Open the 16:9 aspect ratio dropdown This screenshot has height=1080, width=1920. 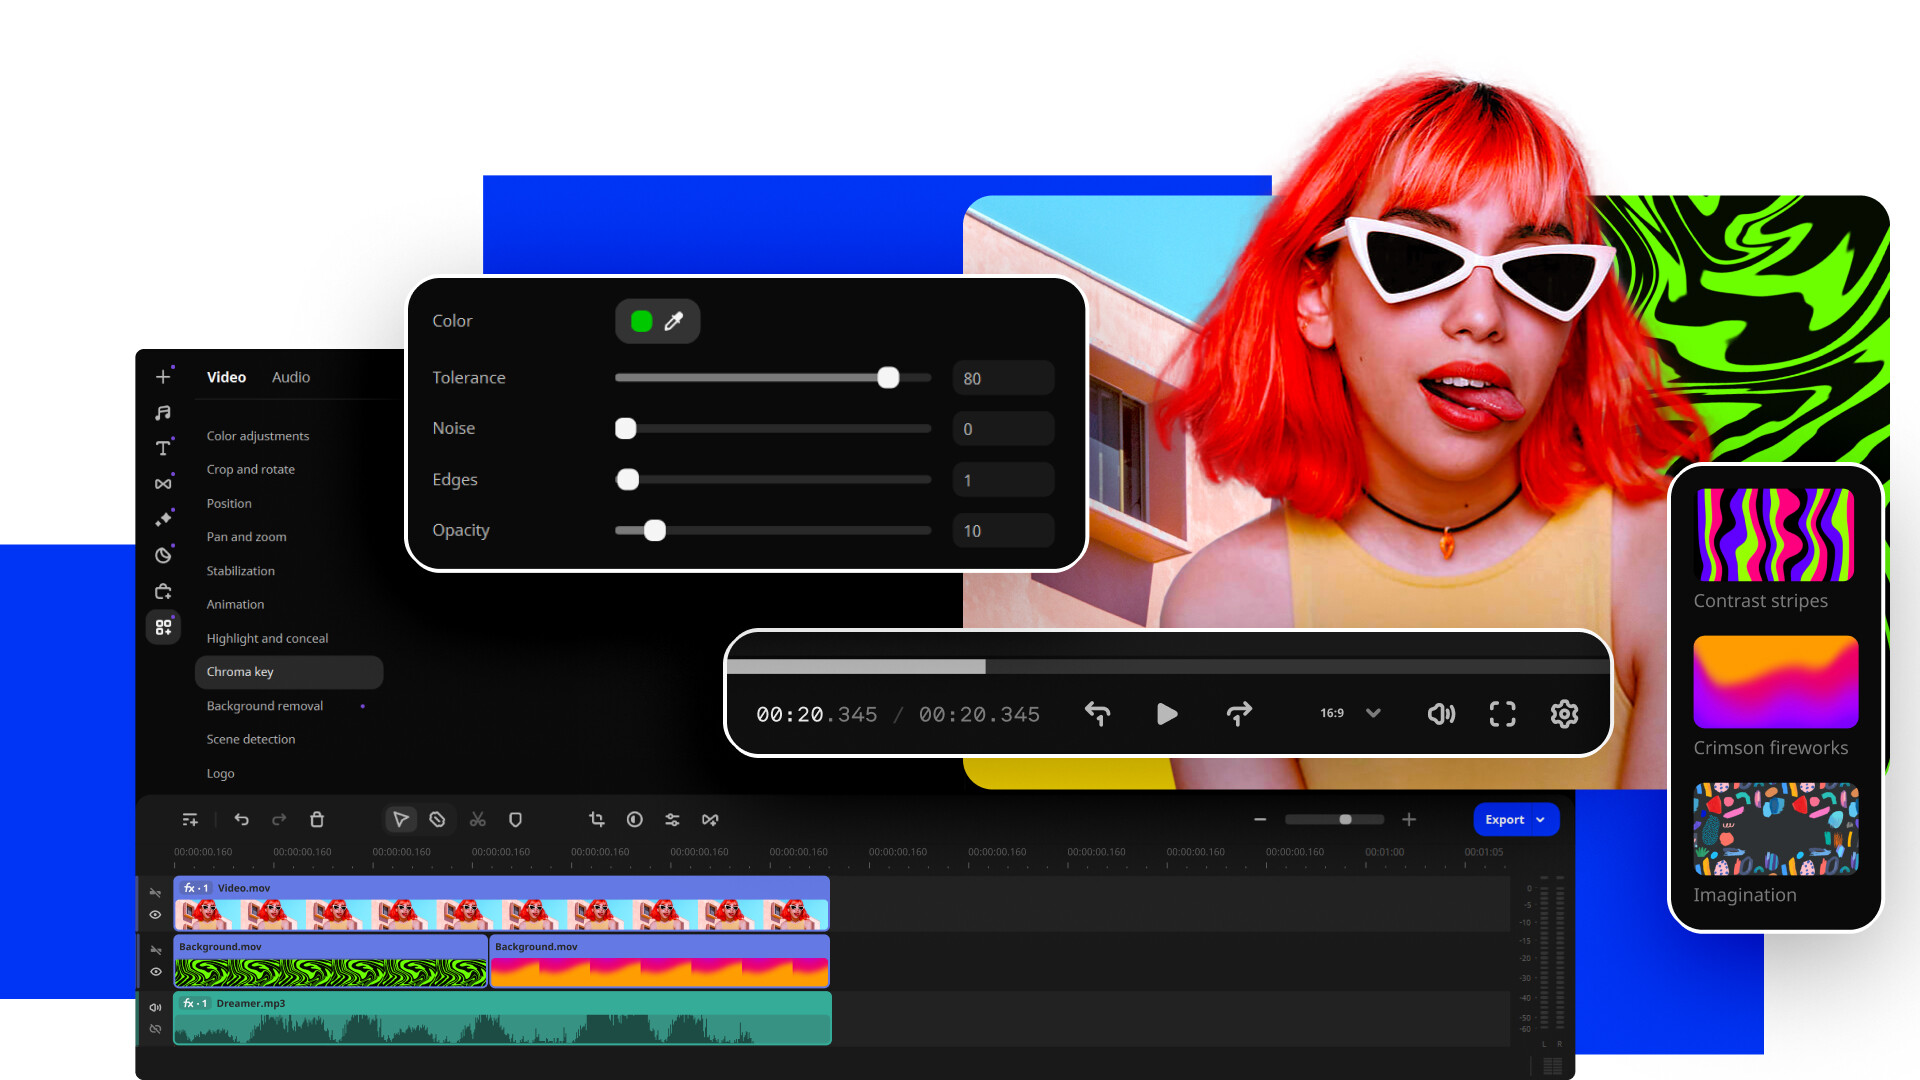(x=1349, y=713)
